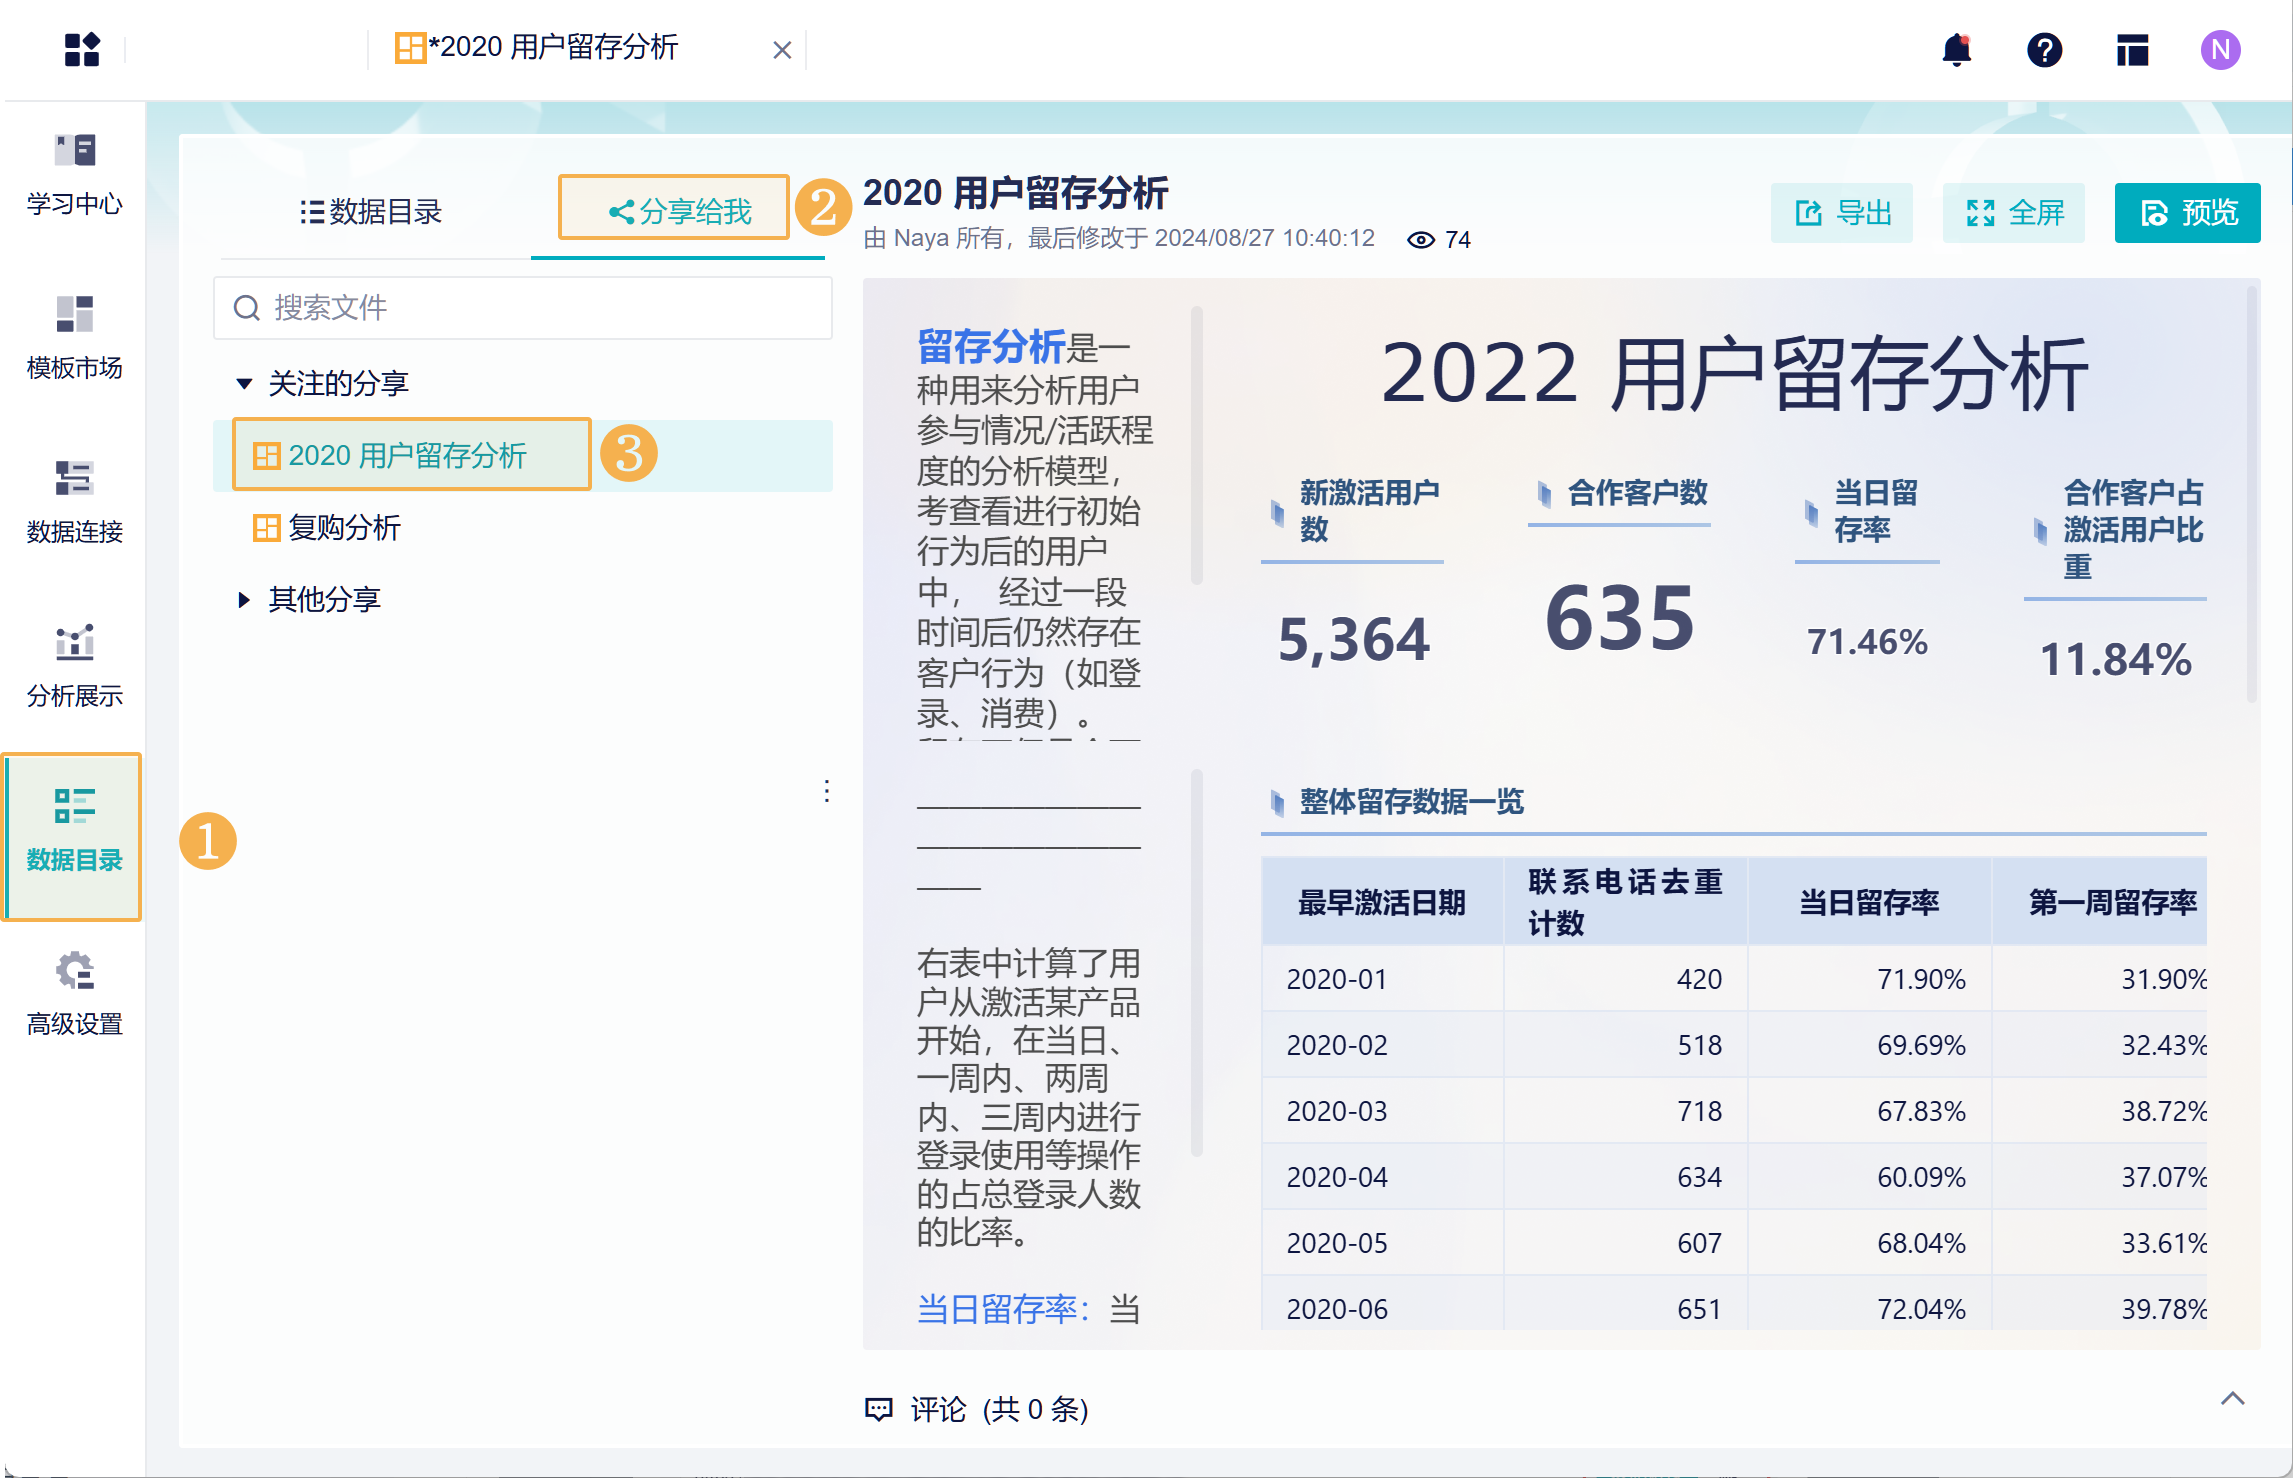2293x1478 pixels.
Task: Switch to the 数据目录 tab
Action: [x=371, y=212]
